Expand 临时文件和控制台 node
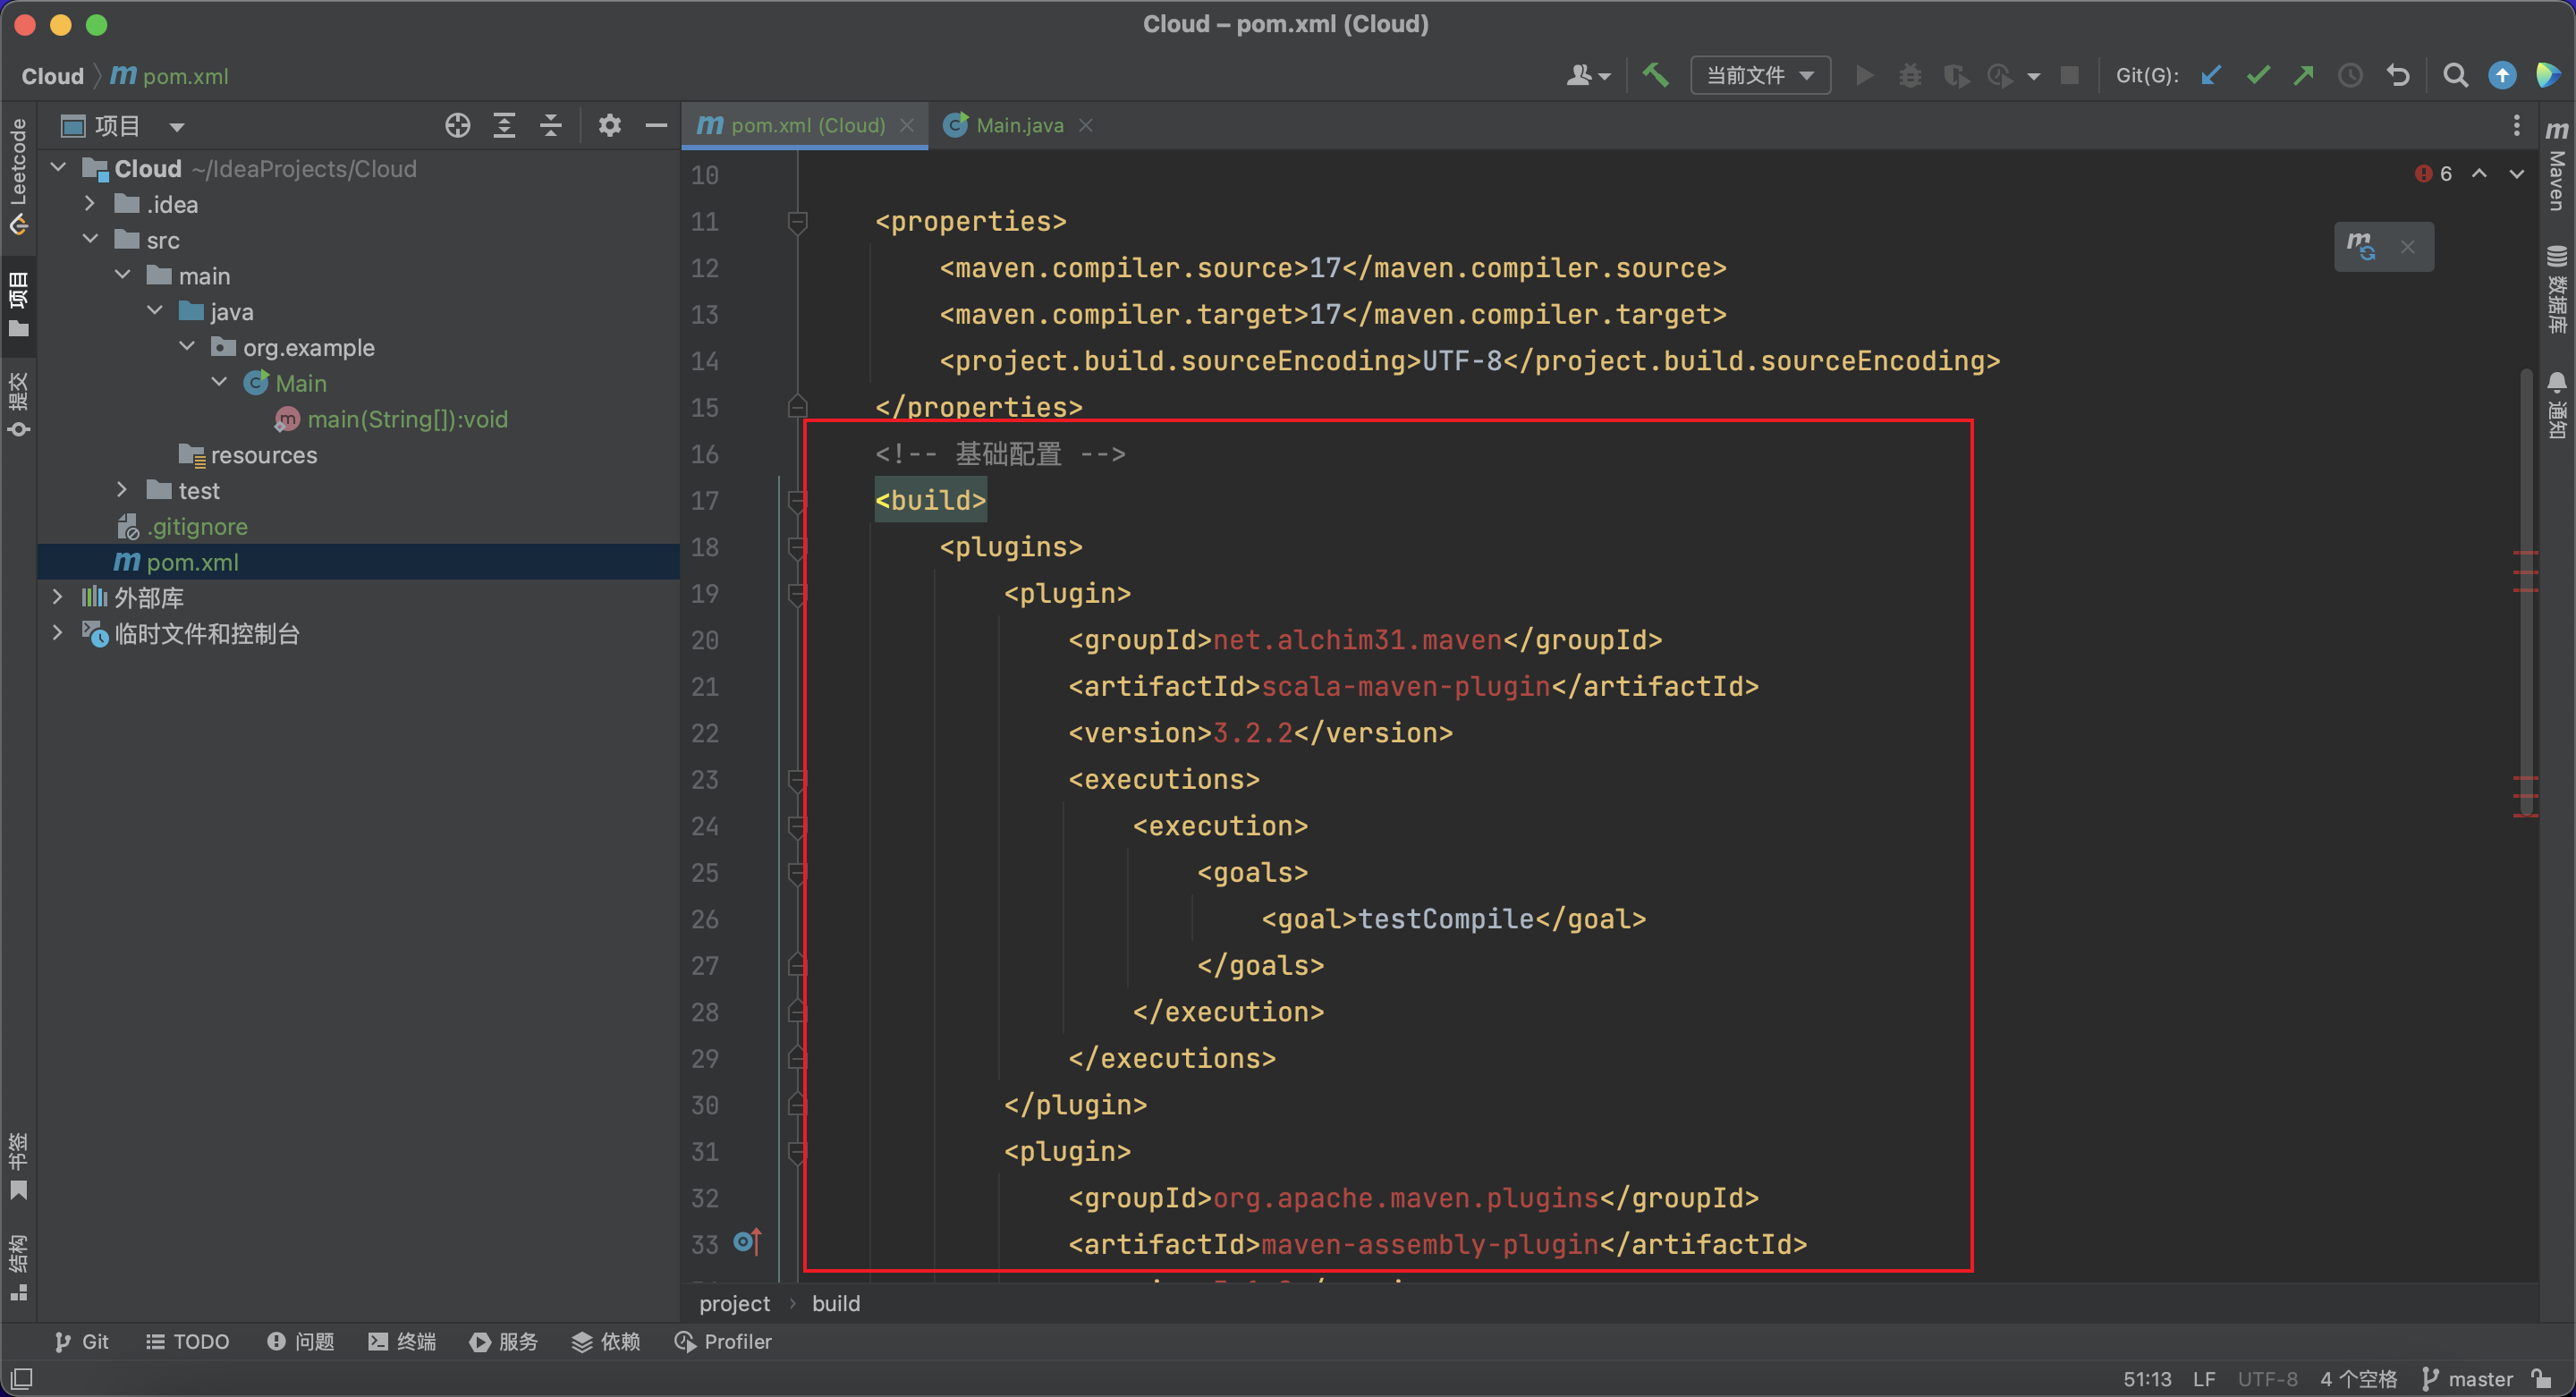 click(x=58, y=633)
